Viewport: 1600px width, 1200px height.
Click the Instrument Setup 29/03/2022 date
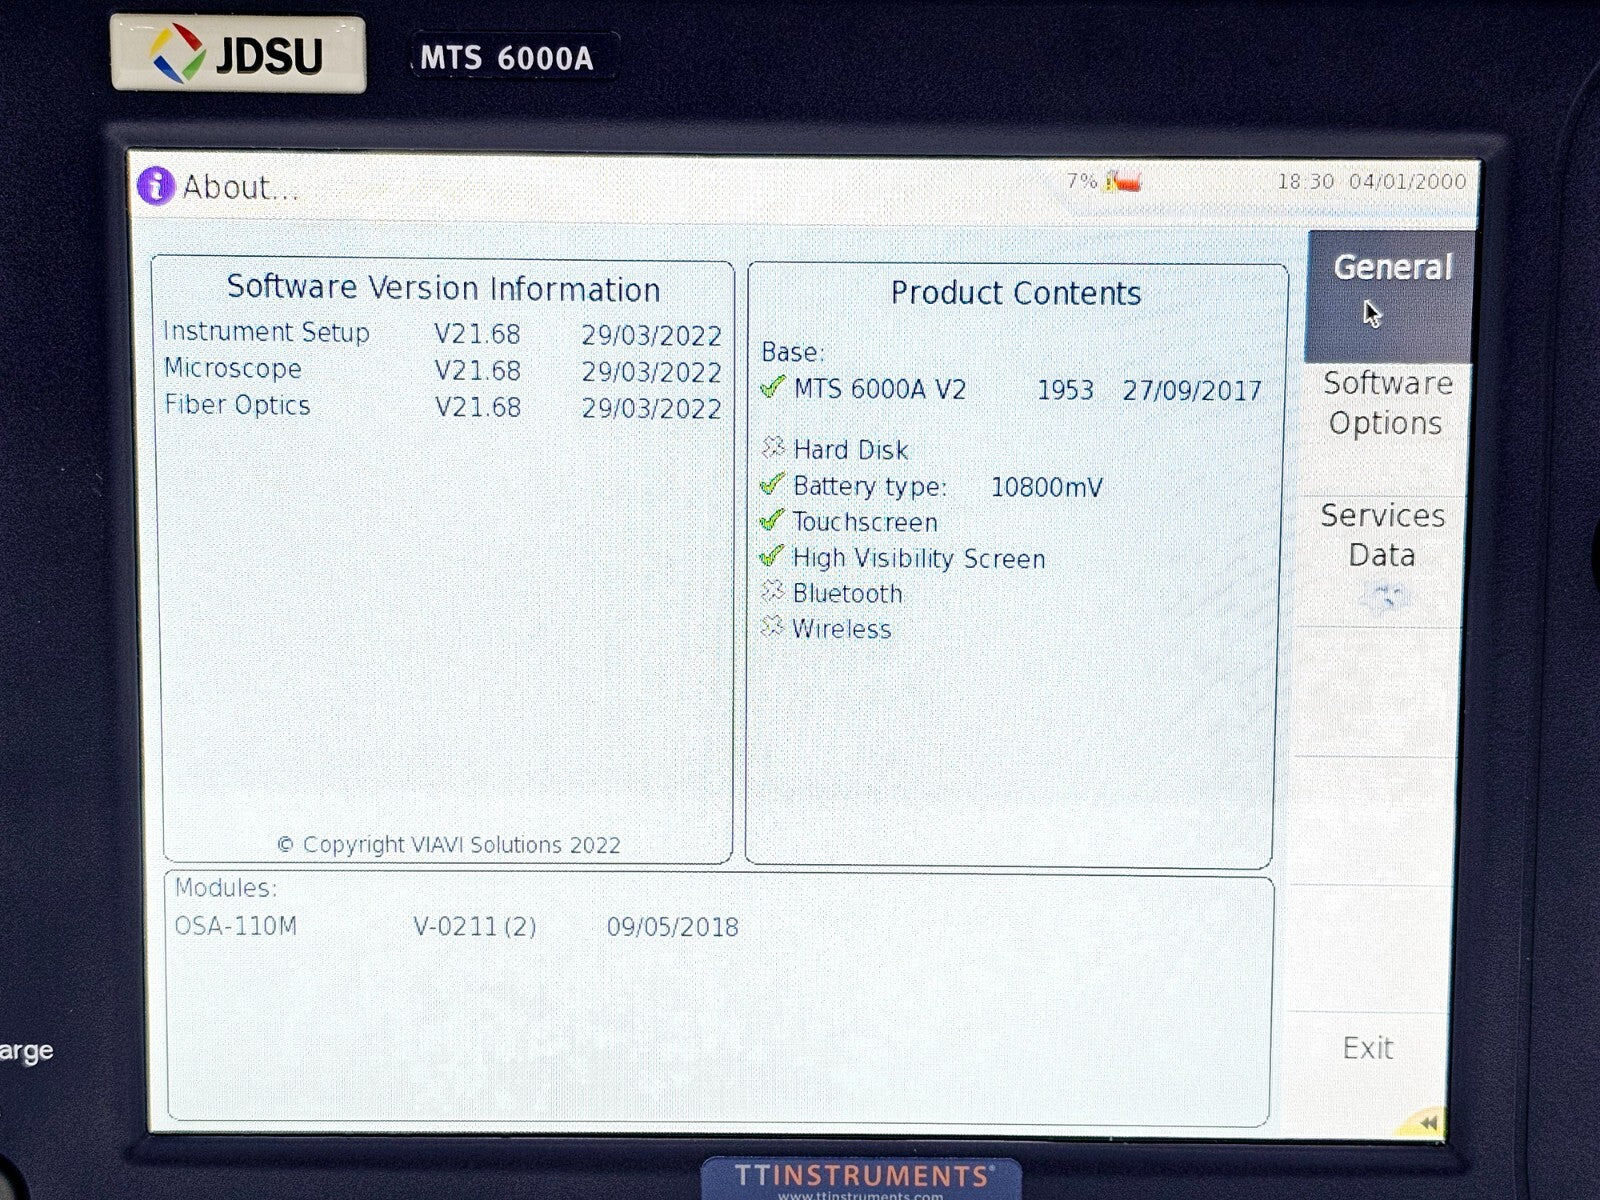click(651, 335)
